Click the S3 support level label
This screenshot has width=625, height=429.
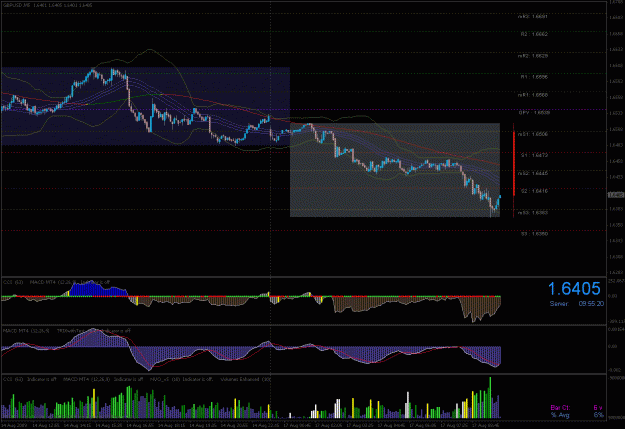coord(534,234)
